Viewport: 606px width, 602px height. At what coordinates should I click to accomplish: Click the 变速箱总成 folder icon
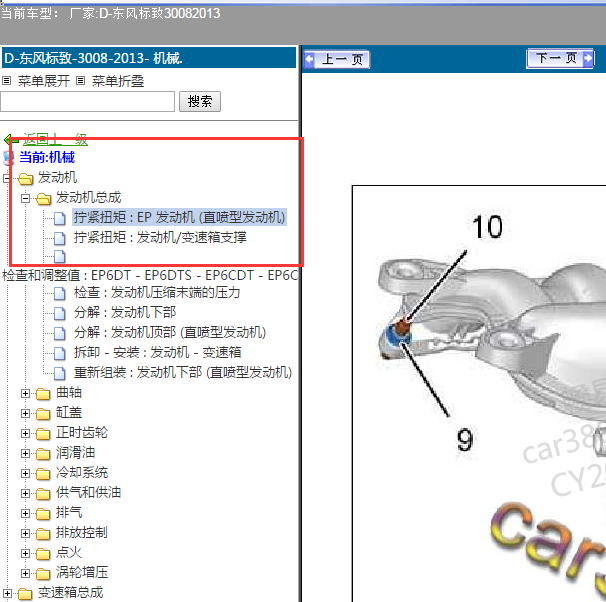coord(25,594)
